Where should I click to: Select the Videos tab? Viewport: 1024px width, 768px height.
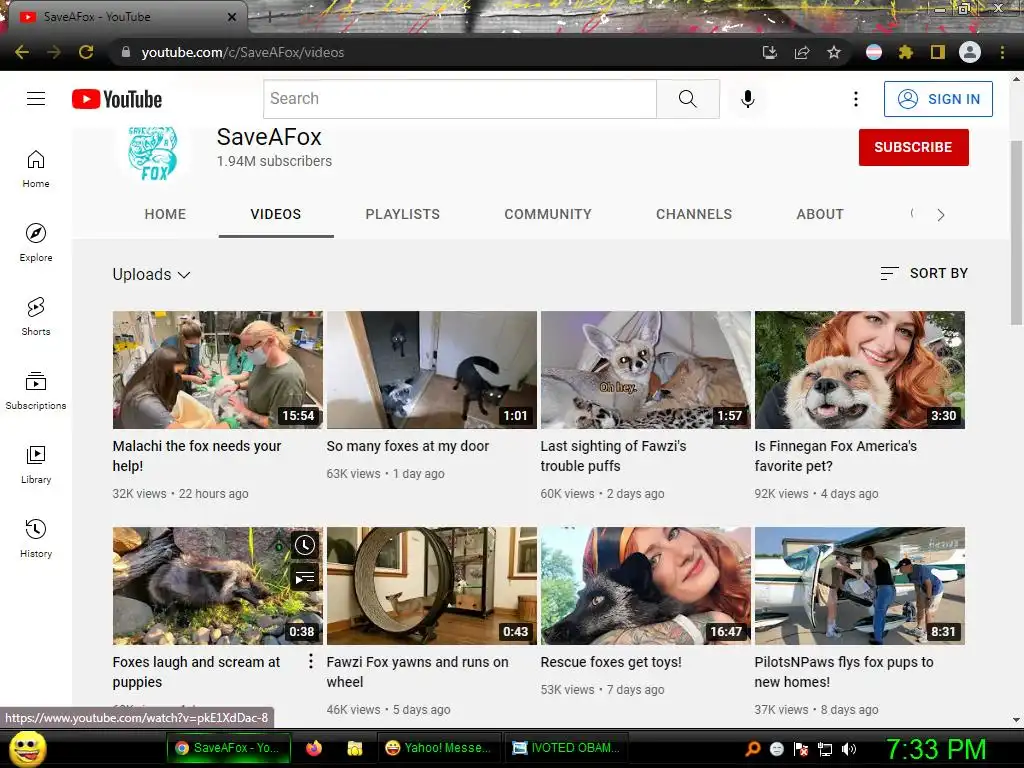pyautogui.click(x=276, y=214)
